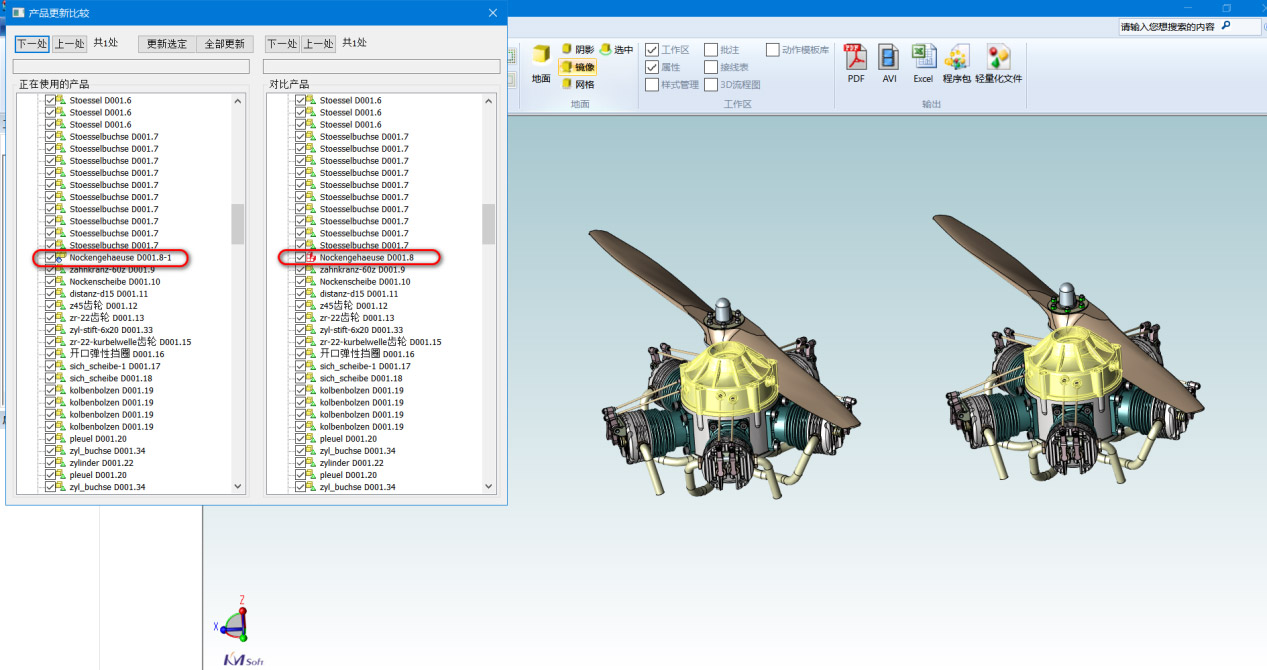
Task: Select Nockenscheibe D001.10 in left product list
Action: click(114, 282)
